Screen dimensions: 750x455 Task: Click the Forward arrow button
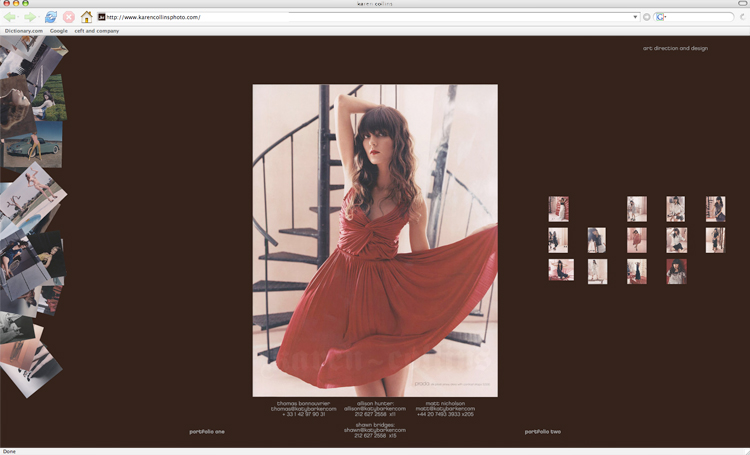coord(29,17)
